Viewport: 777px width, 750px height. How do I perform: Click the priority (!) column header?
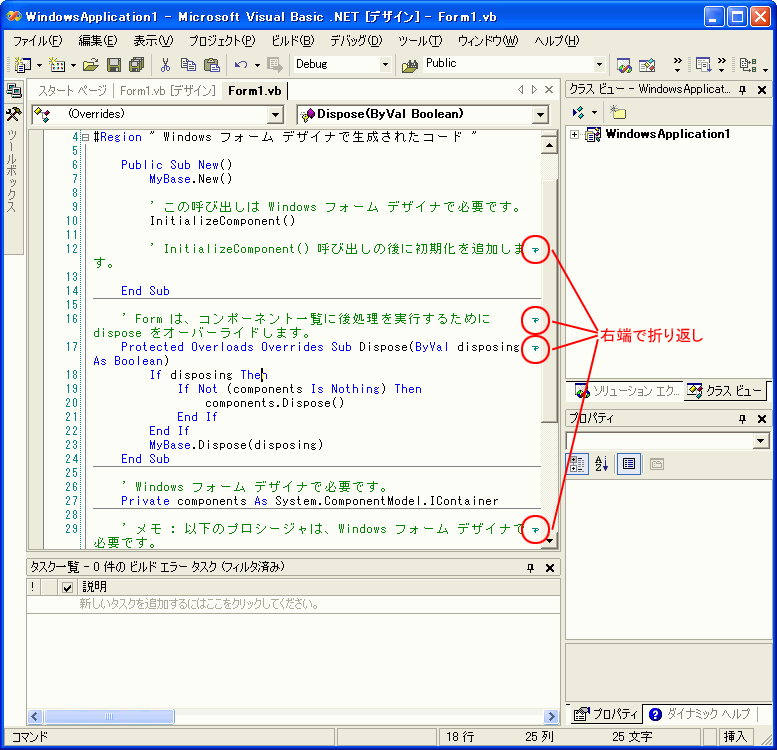point(33,587)
